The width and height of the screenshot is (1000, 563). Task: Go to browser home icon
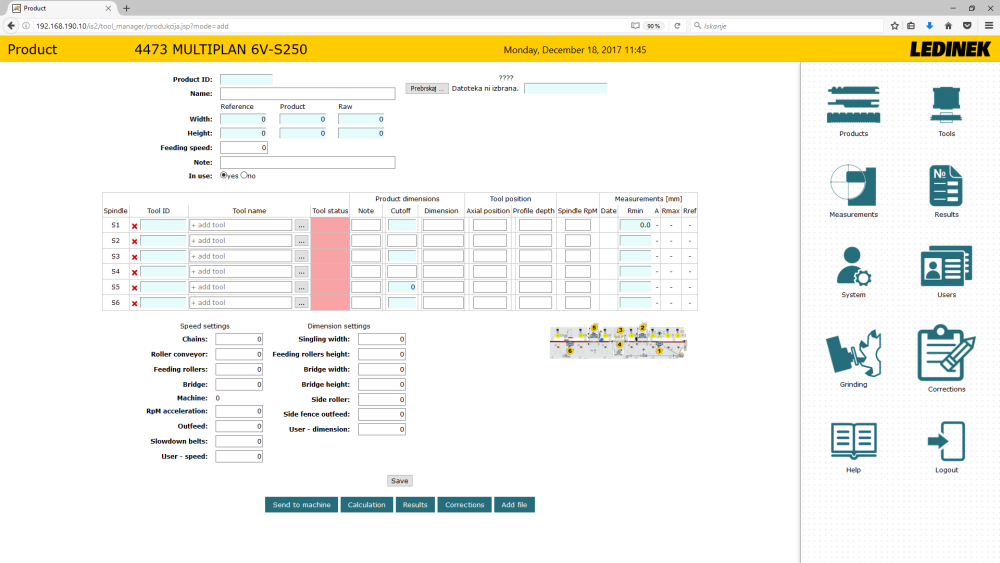pos(948,26)
